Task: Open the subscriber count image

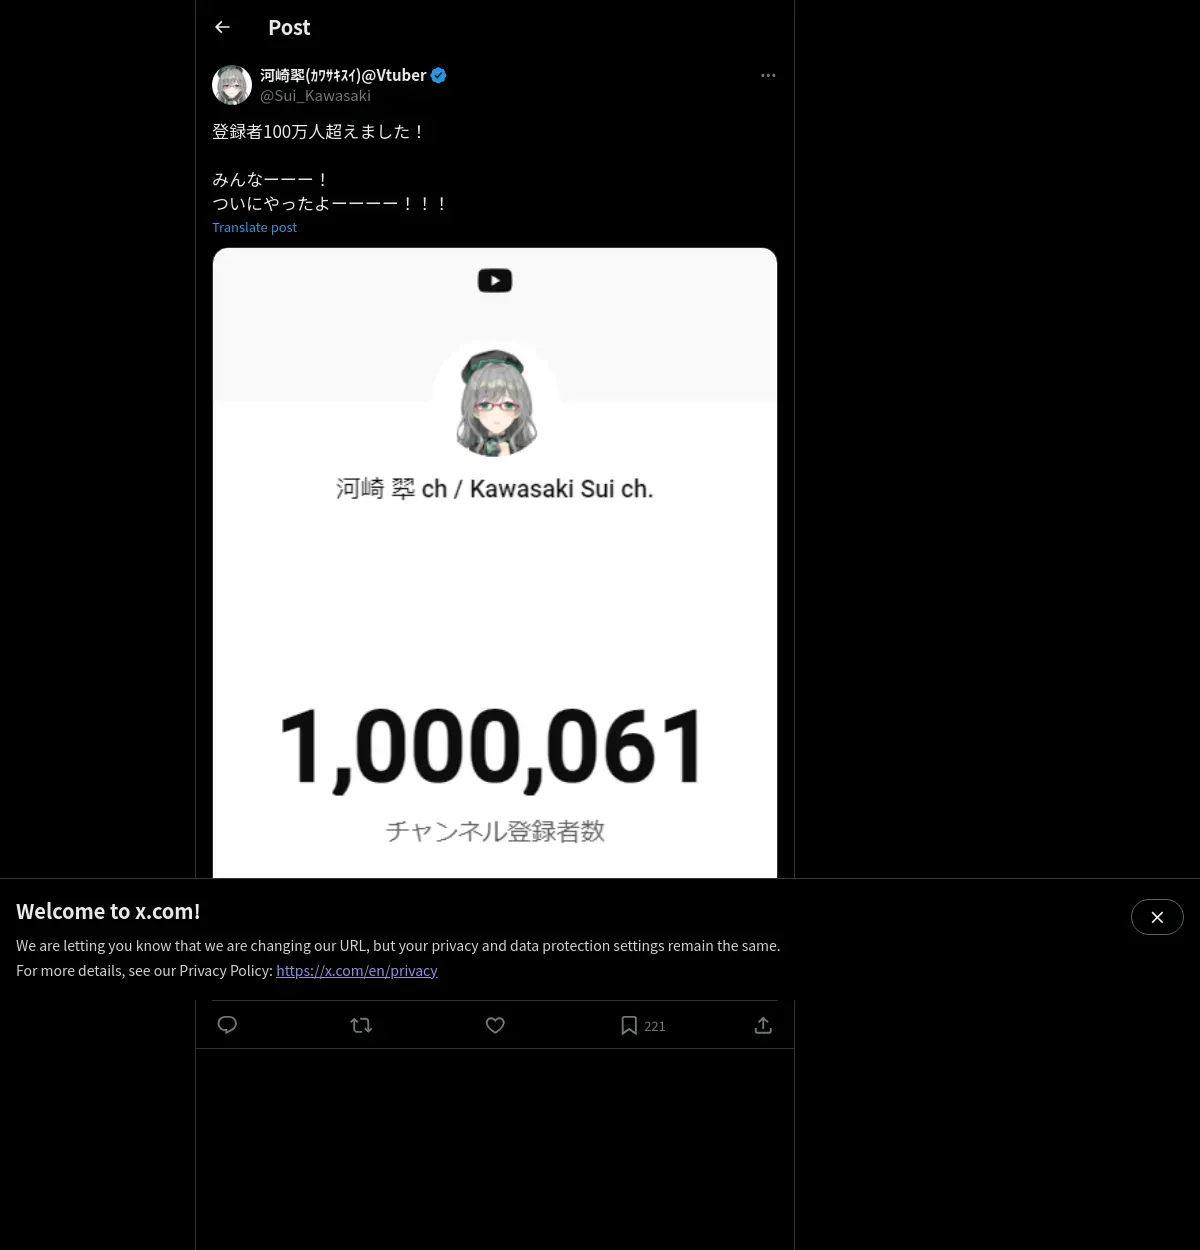Action: tap(495, 600)
